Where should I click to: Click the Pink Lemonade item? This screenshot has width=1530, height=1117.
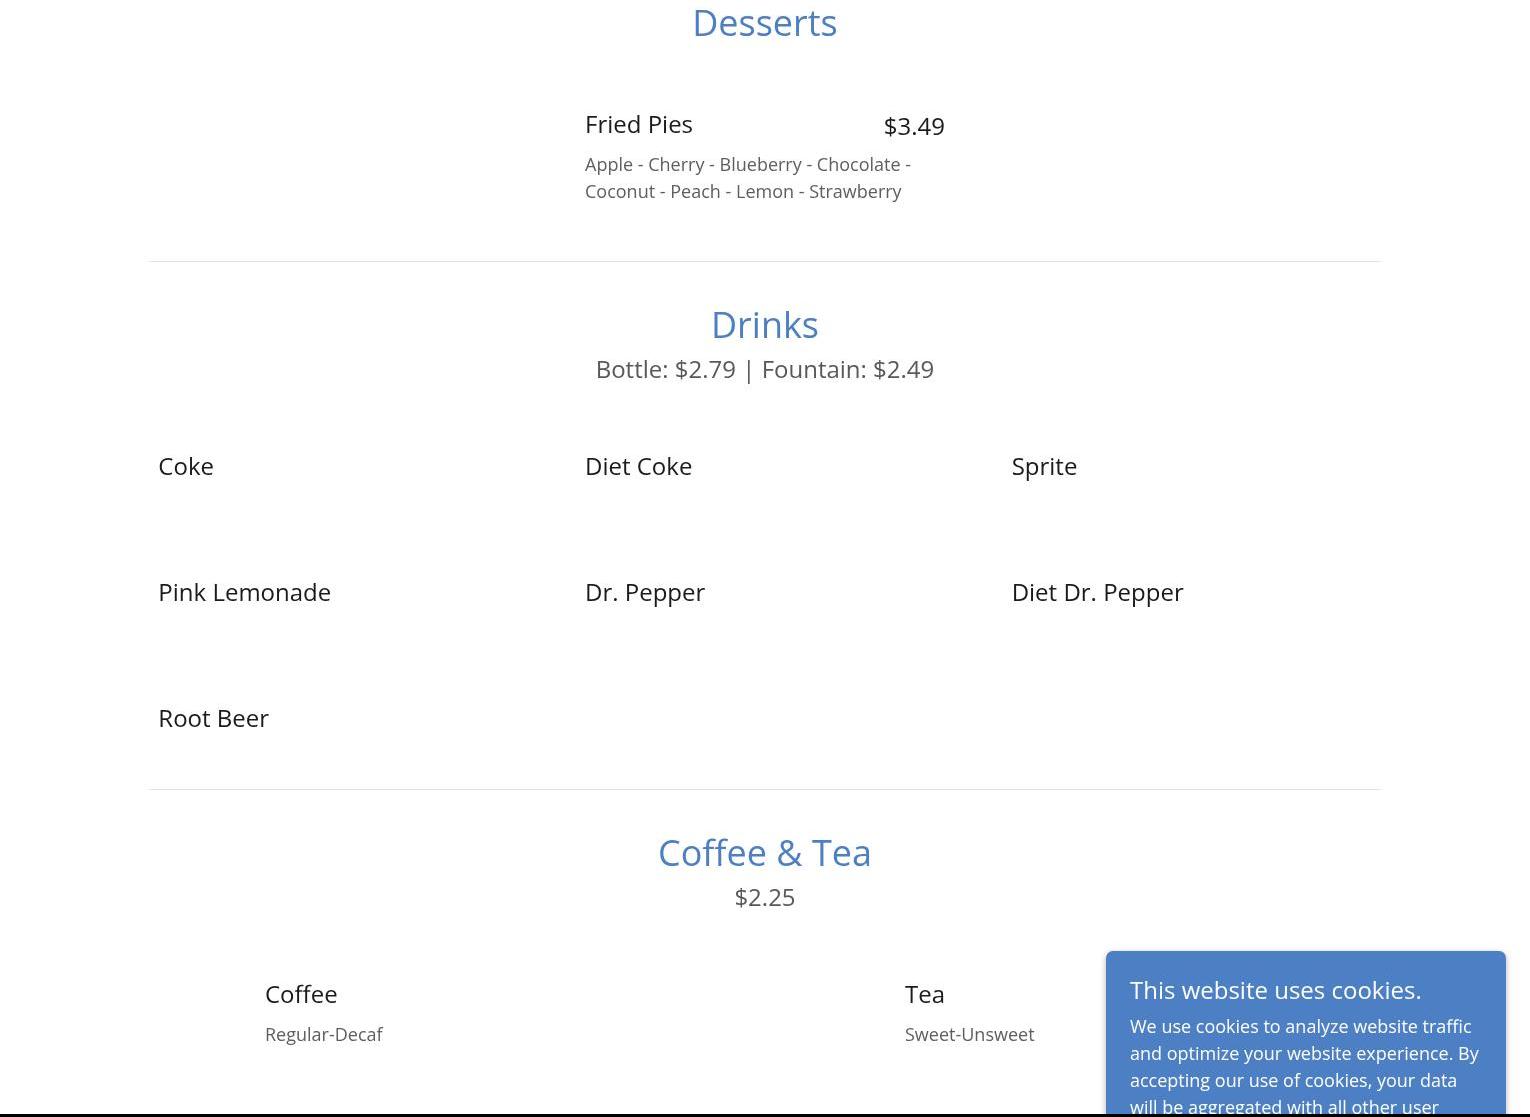pyautogui.click(x=244, y=593)
